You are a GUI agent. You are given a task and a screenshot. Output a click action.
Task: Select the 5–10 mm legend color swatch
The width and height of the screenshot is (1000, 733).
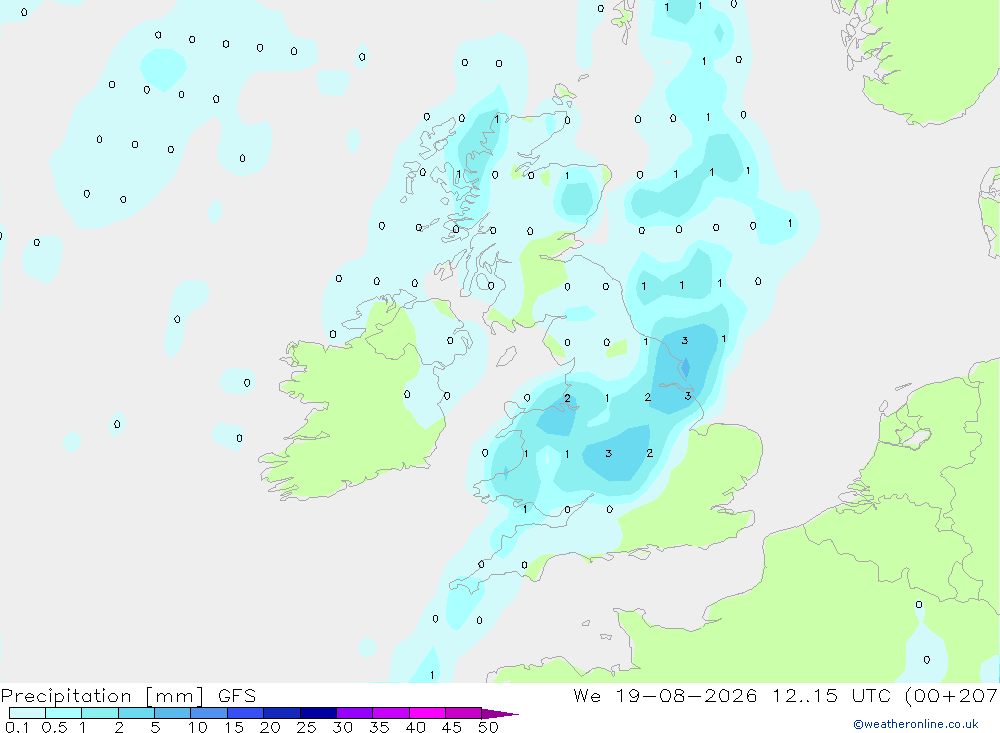[173, 713]
